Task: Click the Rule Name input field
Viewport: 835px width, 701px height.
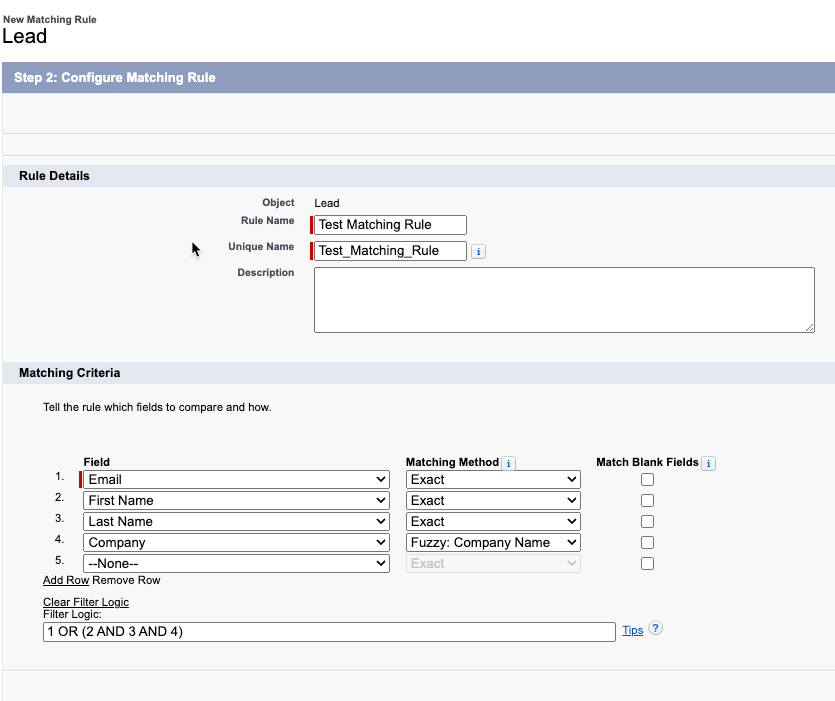Action: click(x=390, y=225)
